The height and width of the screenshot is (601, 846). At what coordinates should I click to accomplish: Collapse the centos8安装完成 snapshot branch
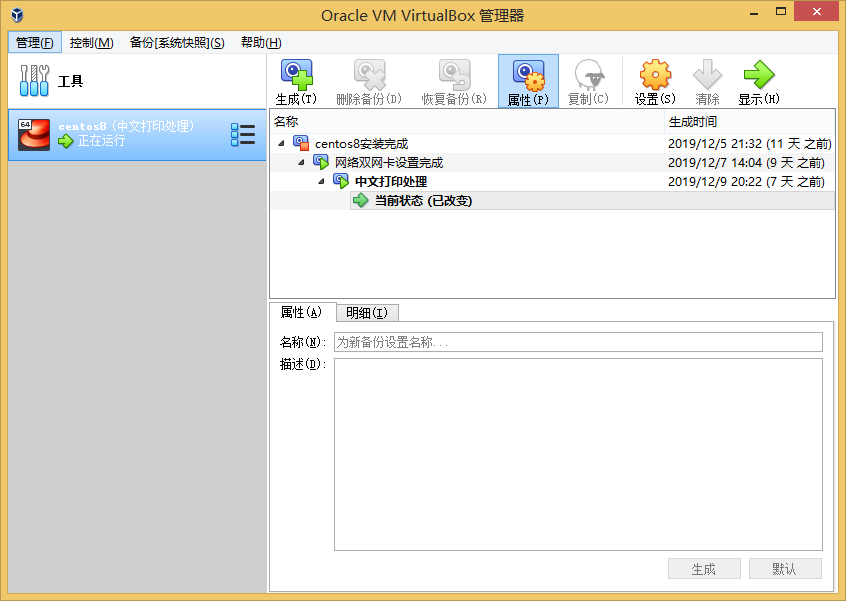(281, 143)
